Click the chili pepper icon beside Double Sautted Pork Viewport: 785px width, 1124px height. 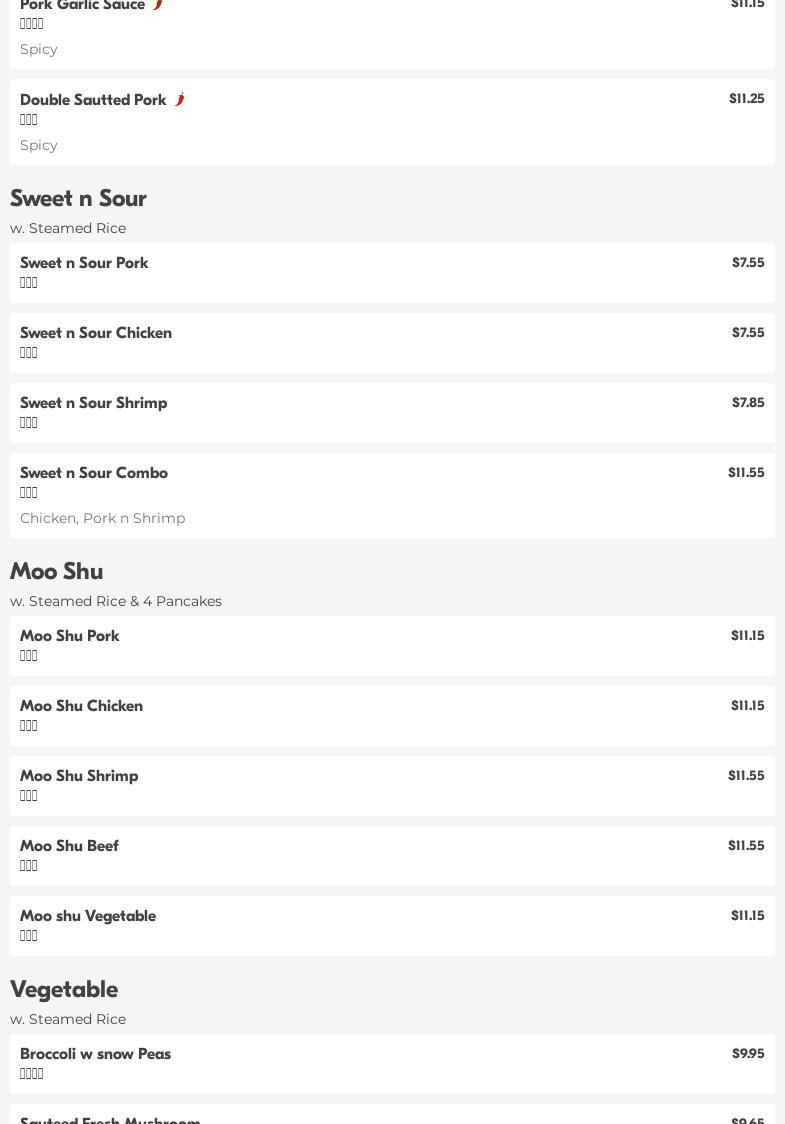click(180, 99)
